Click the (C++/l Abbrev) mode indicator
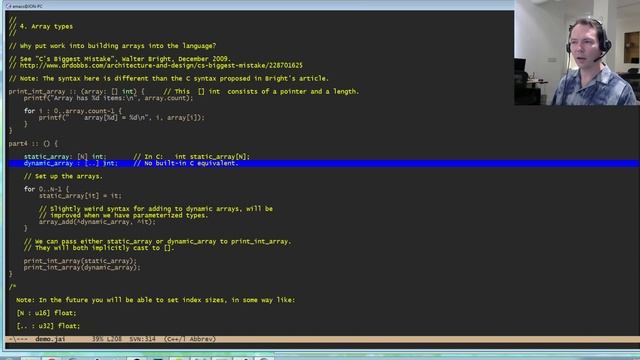The width and height of the screenshot is (640, 360). [190, 339]
